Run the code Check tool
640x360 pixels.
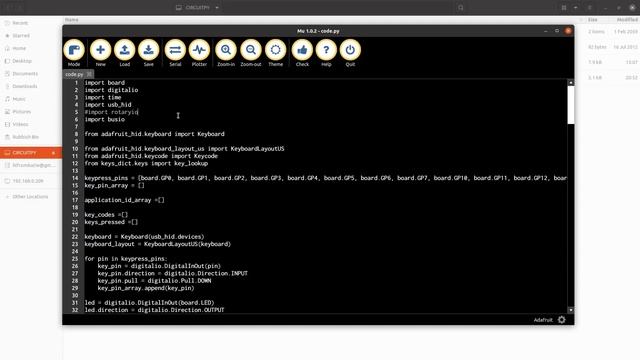pyautogui.click(x=302, y=53)
